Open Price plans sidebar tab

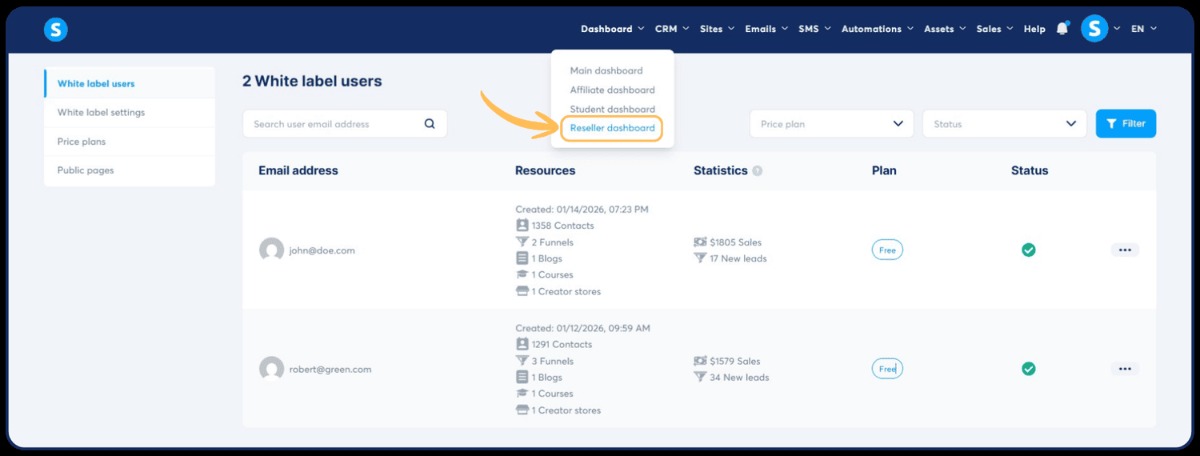click(129, 141)
